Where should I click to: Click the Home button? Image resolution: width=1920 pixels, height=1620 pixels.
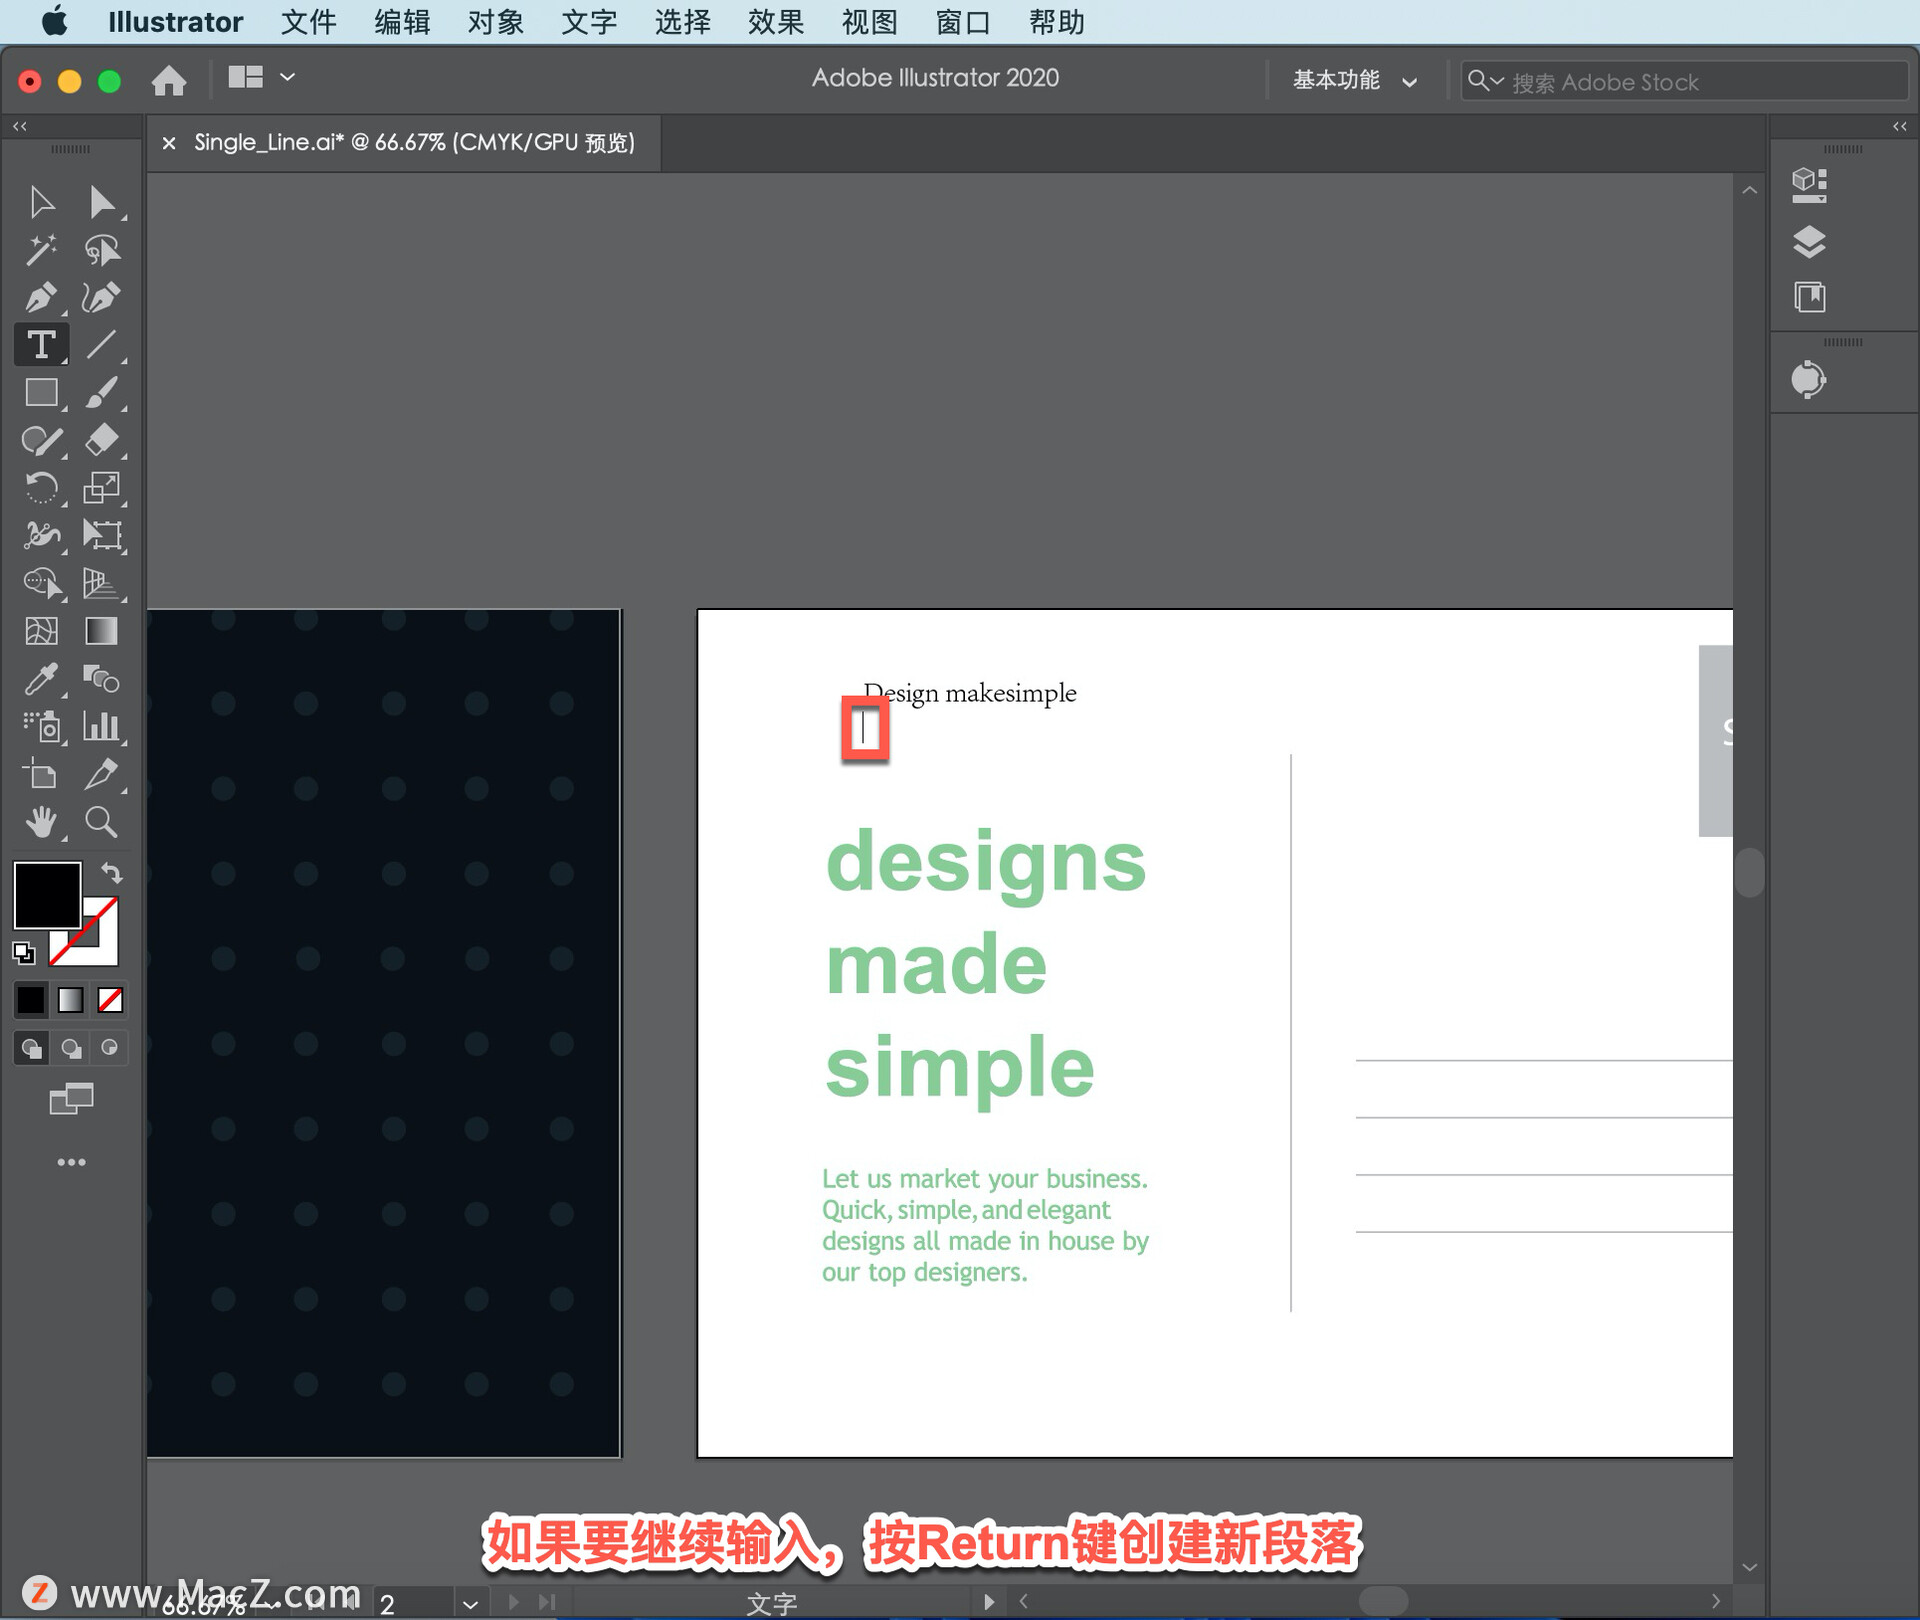pos(169,80)
